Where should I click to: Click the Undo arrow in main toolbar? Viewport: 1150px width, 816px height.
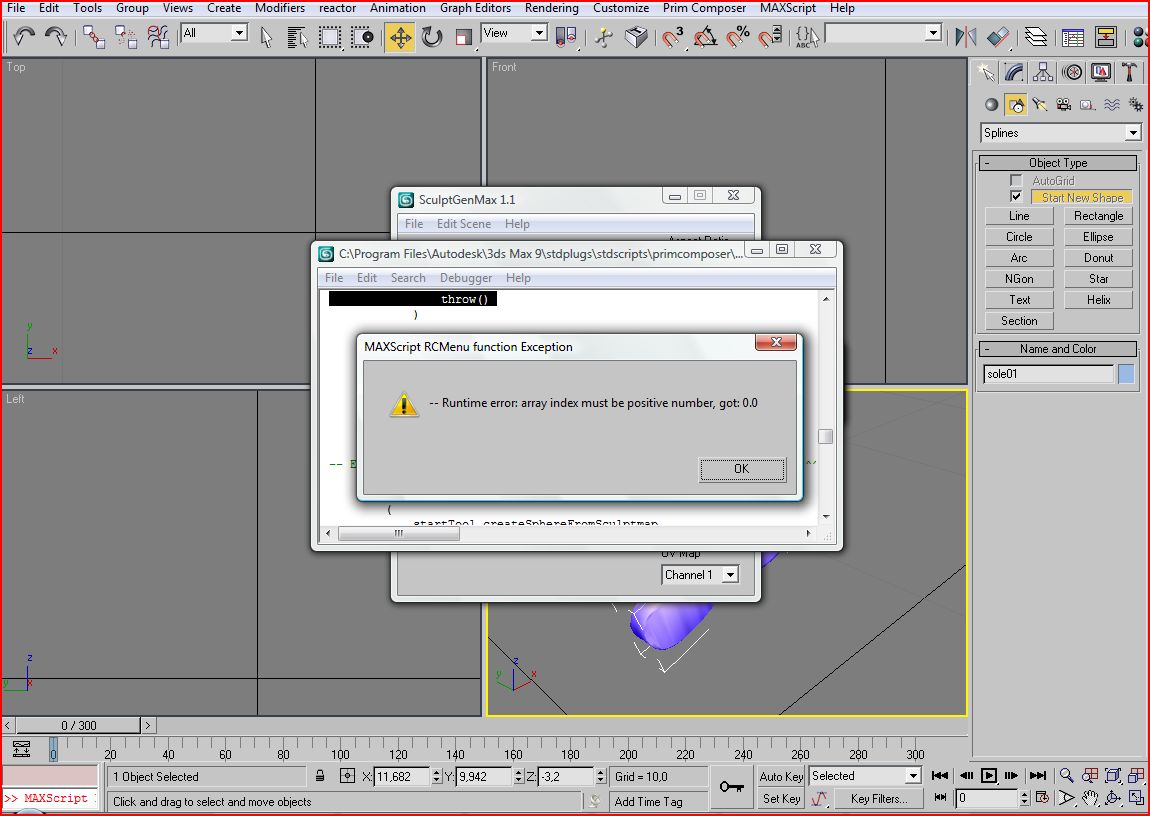[x=24, y=36]
